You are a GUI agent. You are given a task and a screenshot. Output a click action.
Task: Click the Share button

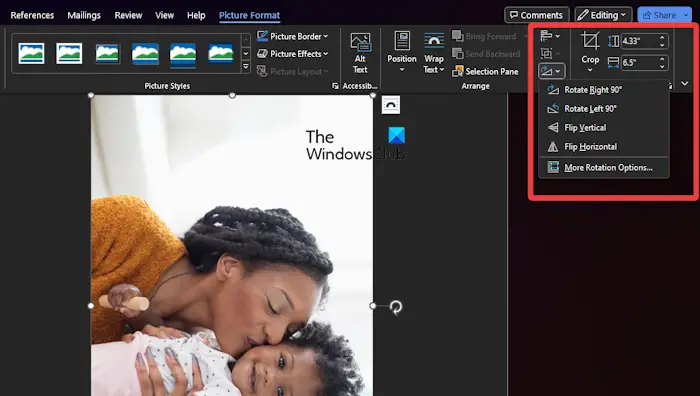tap(659, 15)
